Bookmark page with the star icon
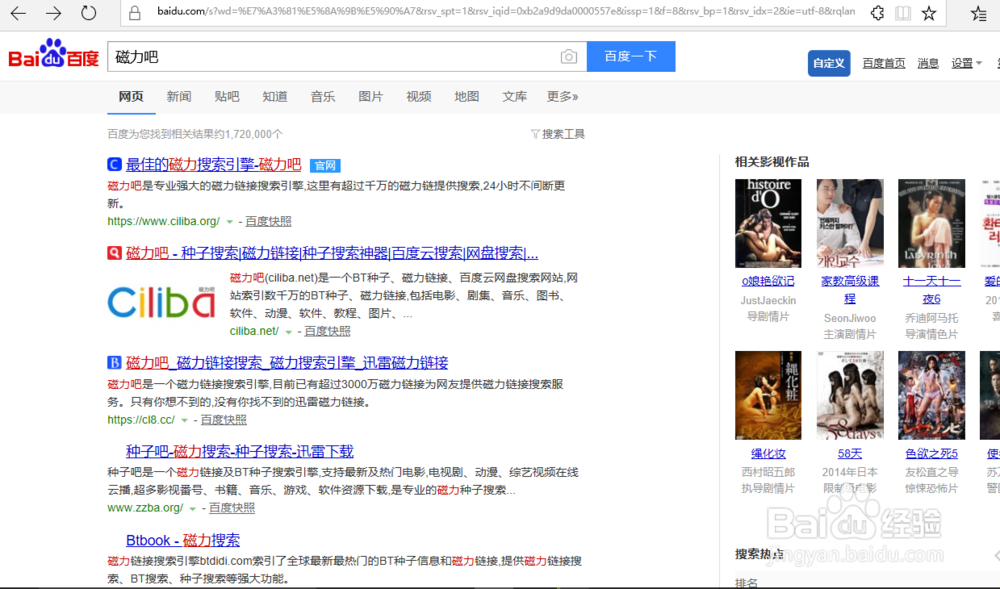Screen dimensions: 1000x589 (x=929, y=13)
